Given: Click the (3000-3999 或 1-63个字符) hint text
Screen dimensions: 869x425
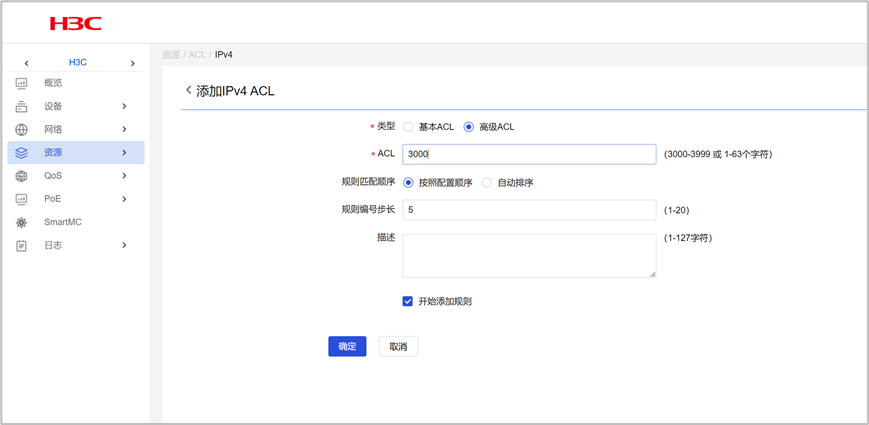Looking at the screenshot, I should click(x=718, y=155).
